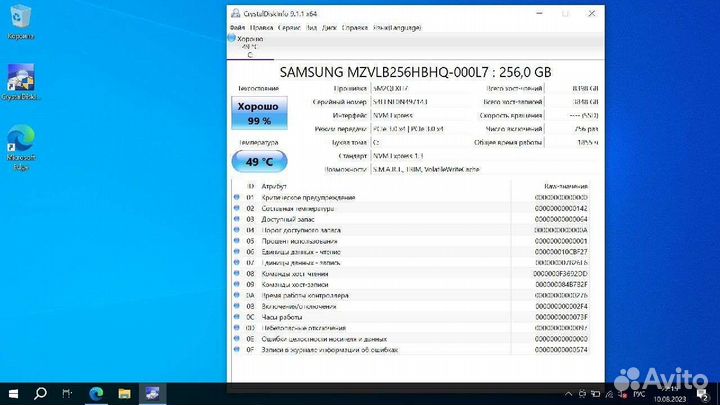Image resolution: width=720 pixels, height=405 pixels.
Task: Click the status dot of attribute 0A
Action: [236, 295]
